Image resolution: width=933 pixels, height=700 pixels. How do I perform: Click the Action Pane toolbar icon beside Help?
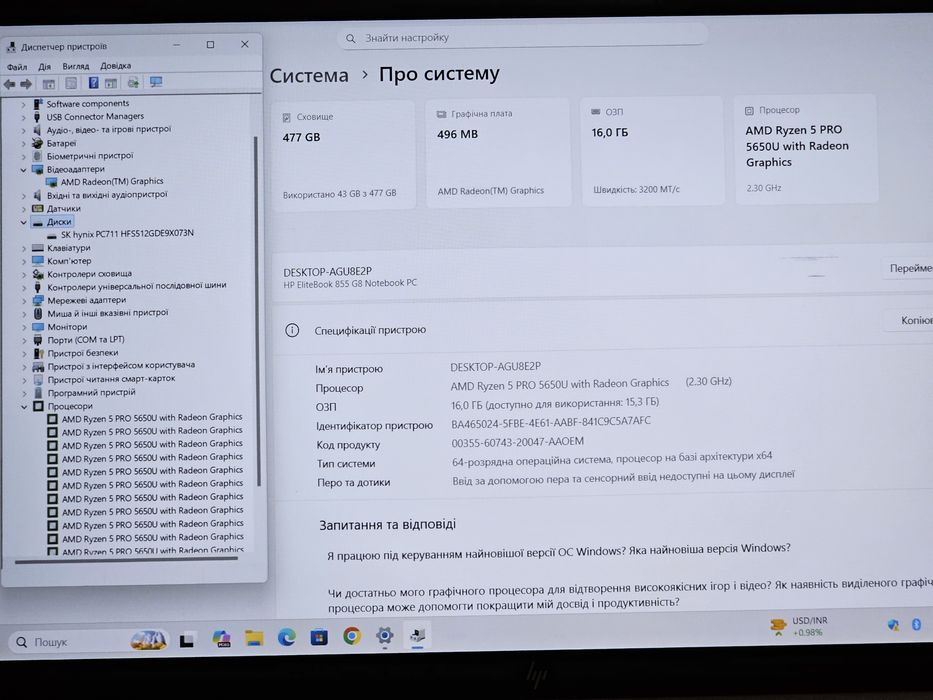click(111, 83)
